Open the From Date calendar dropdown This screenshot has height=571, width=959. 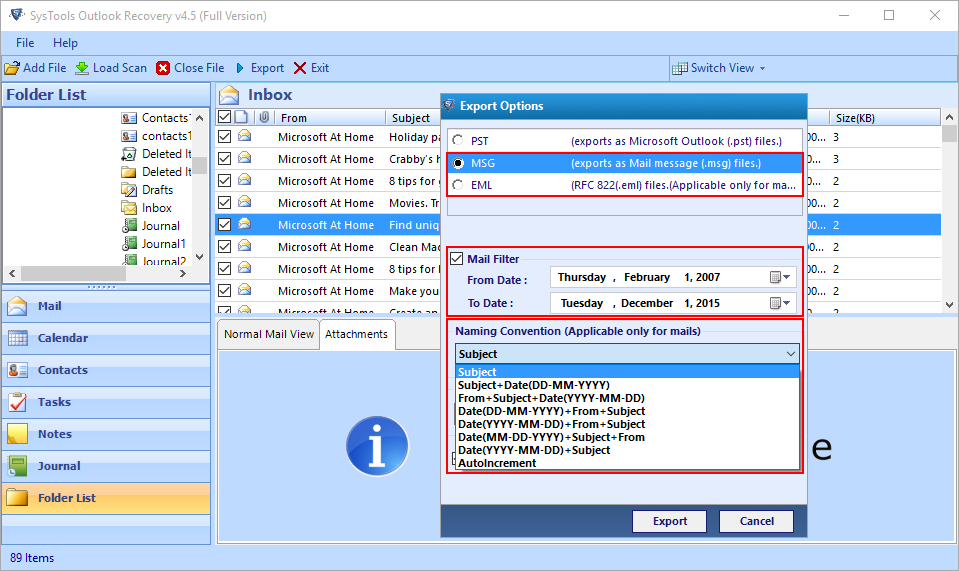(x=780, y=278)
